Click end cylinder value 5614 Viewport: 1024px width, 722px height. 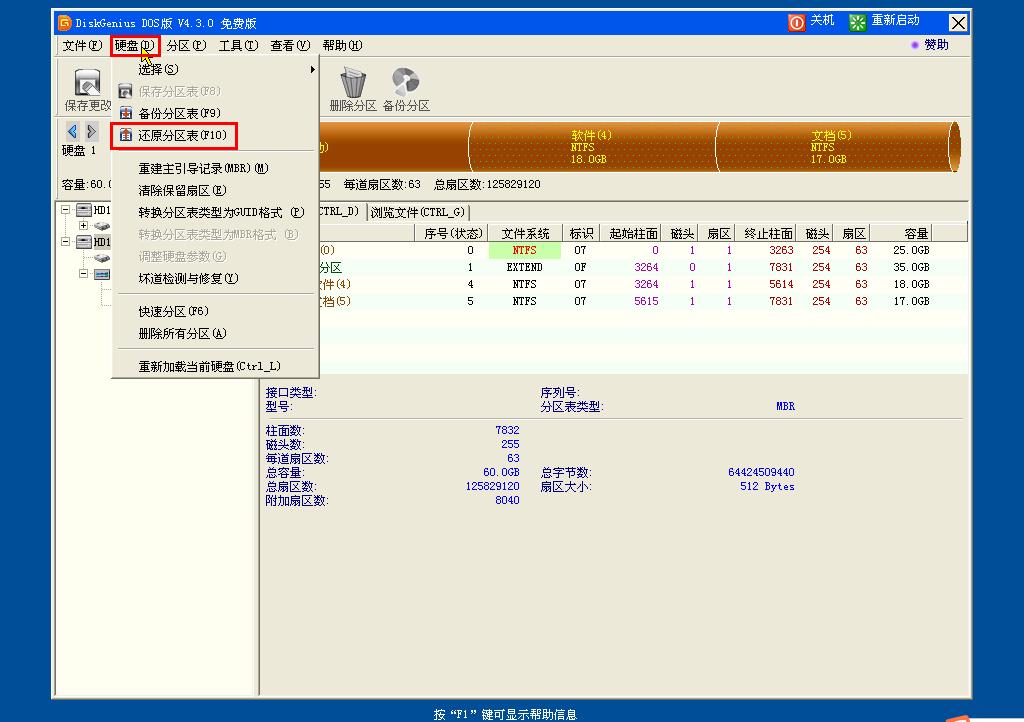click(x=781, y=284)
